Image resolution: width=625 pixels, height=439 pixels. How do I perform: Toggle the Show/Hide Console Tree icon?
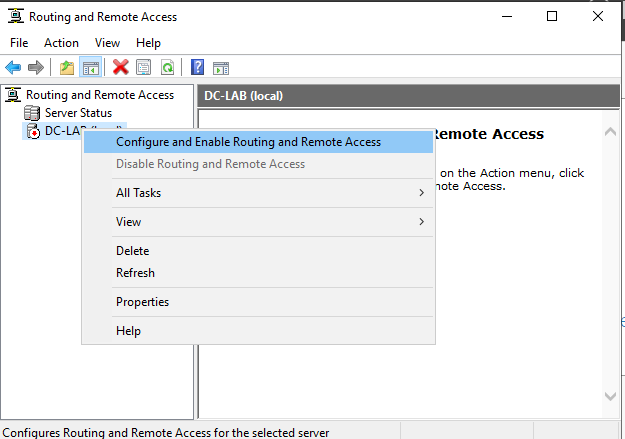click(x=90, y=67)
